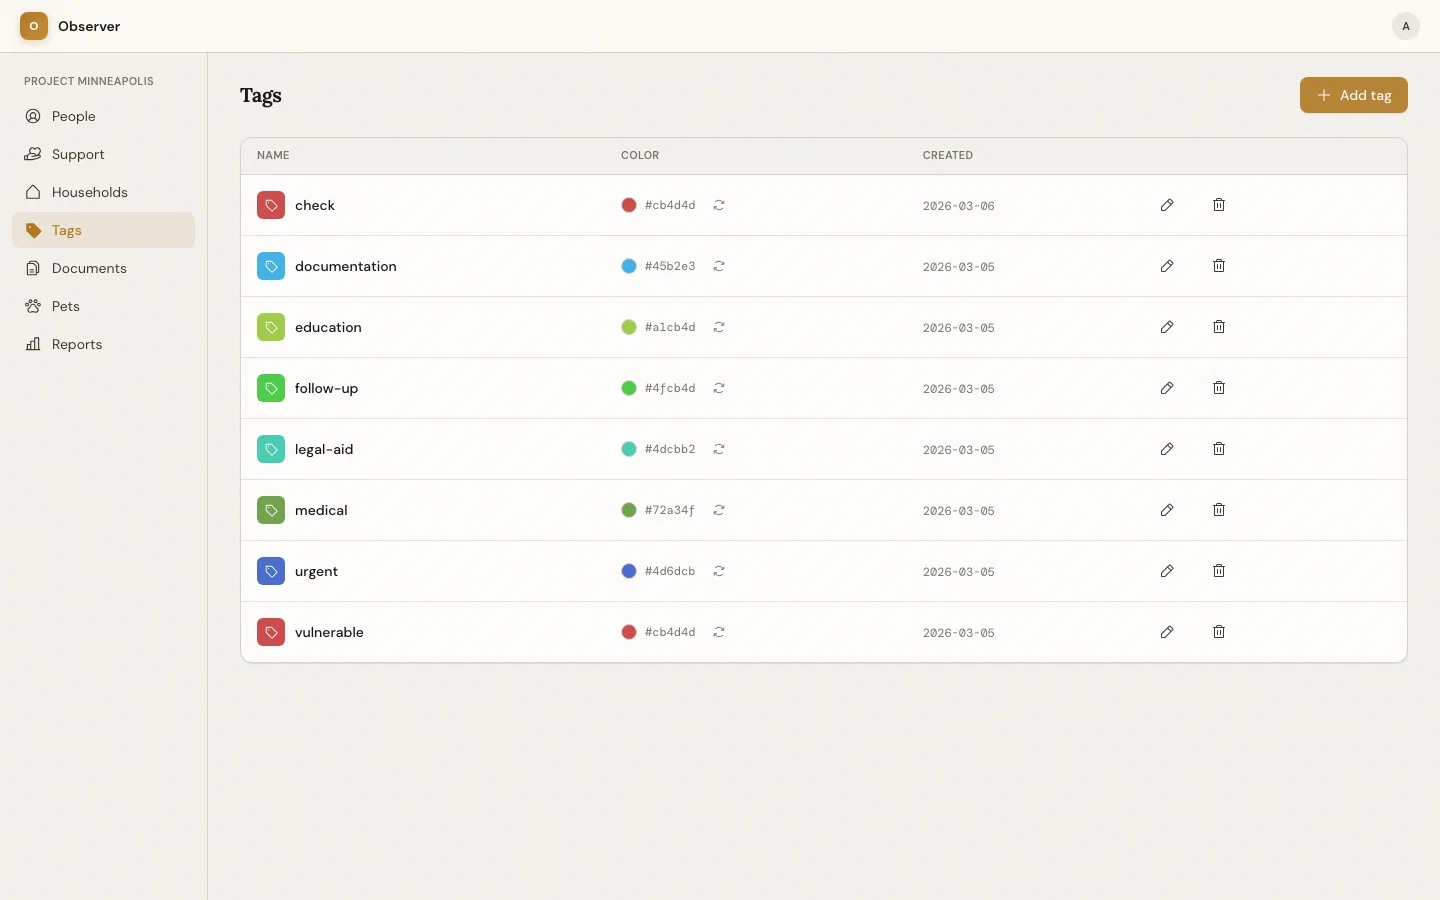1440x900 pixels.
Task: Navigate to Documents in sidebar
Action: [89, 268]
